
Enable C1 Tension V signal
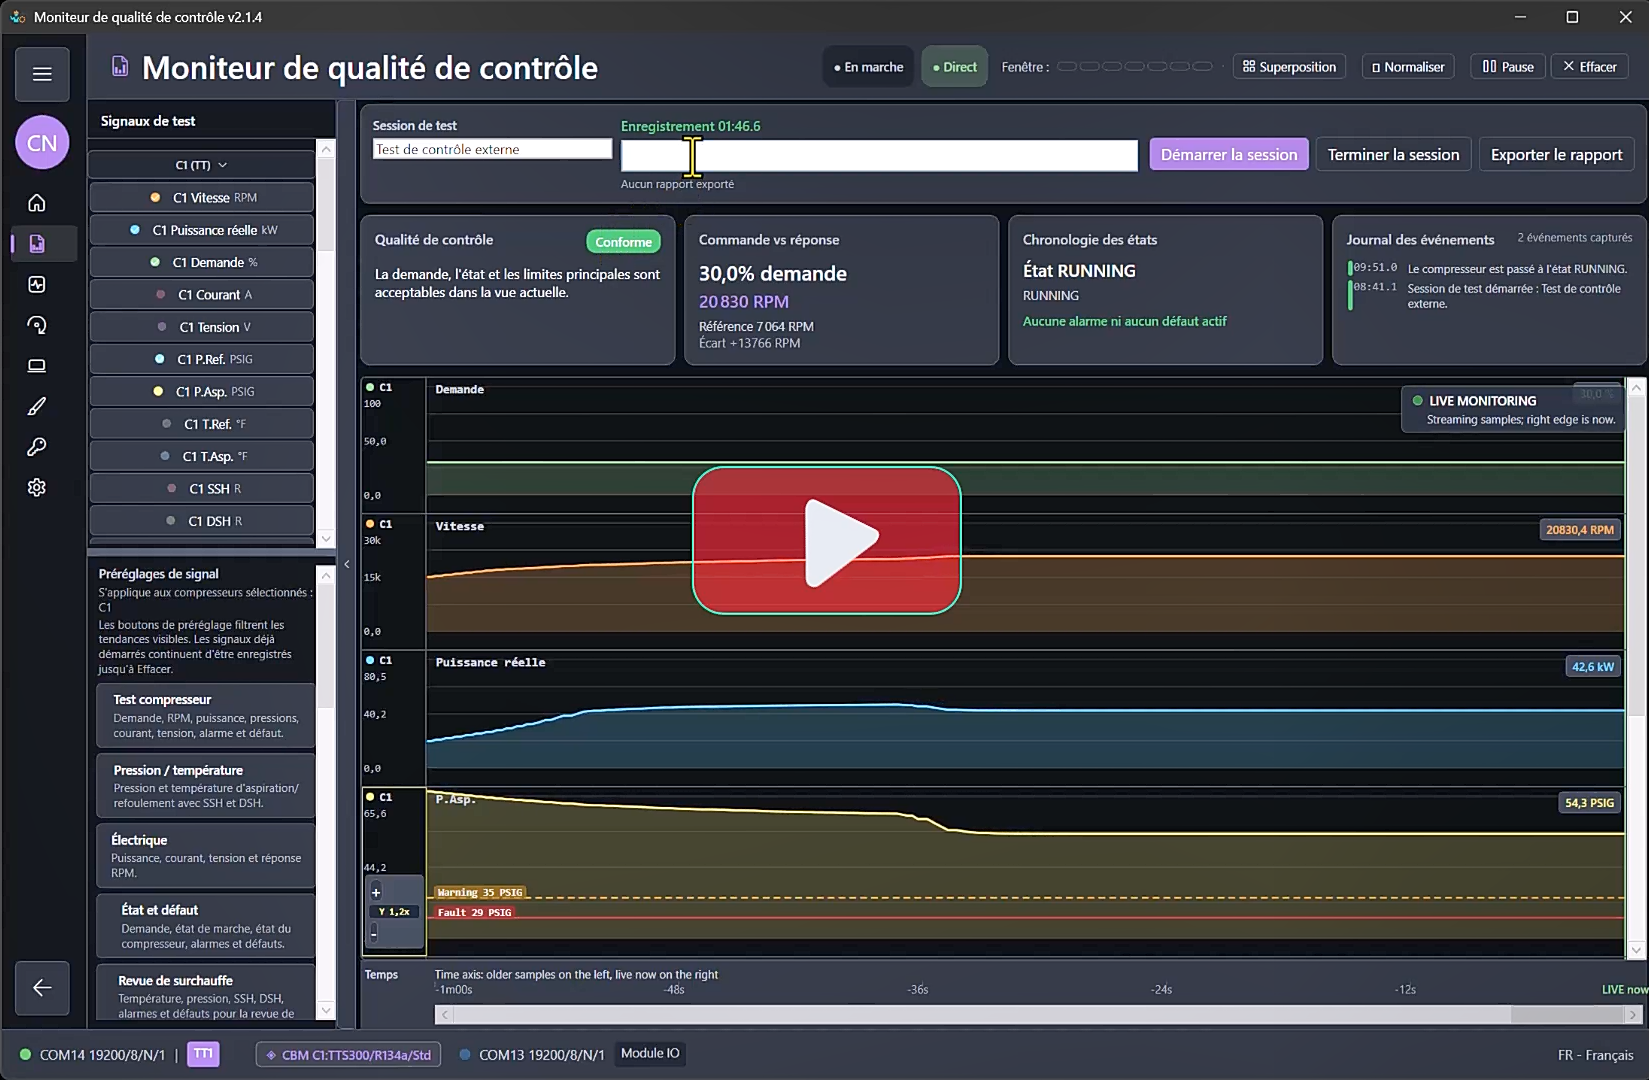tap(202, 327)
